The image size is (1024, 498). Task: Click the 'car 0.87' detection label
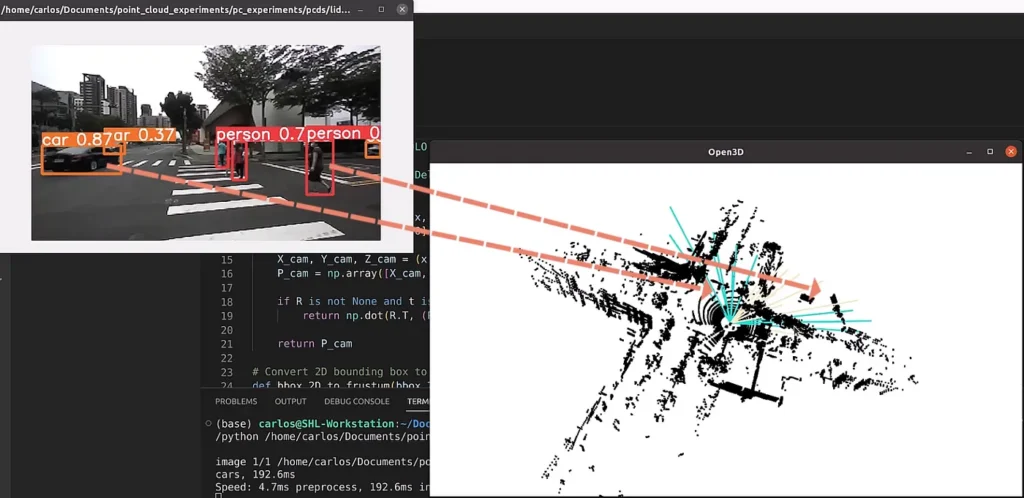(71, 140)
